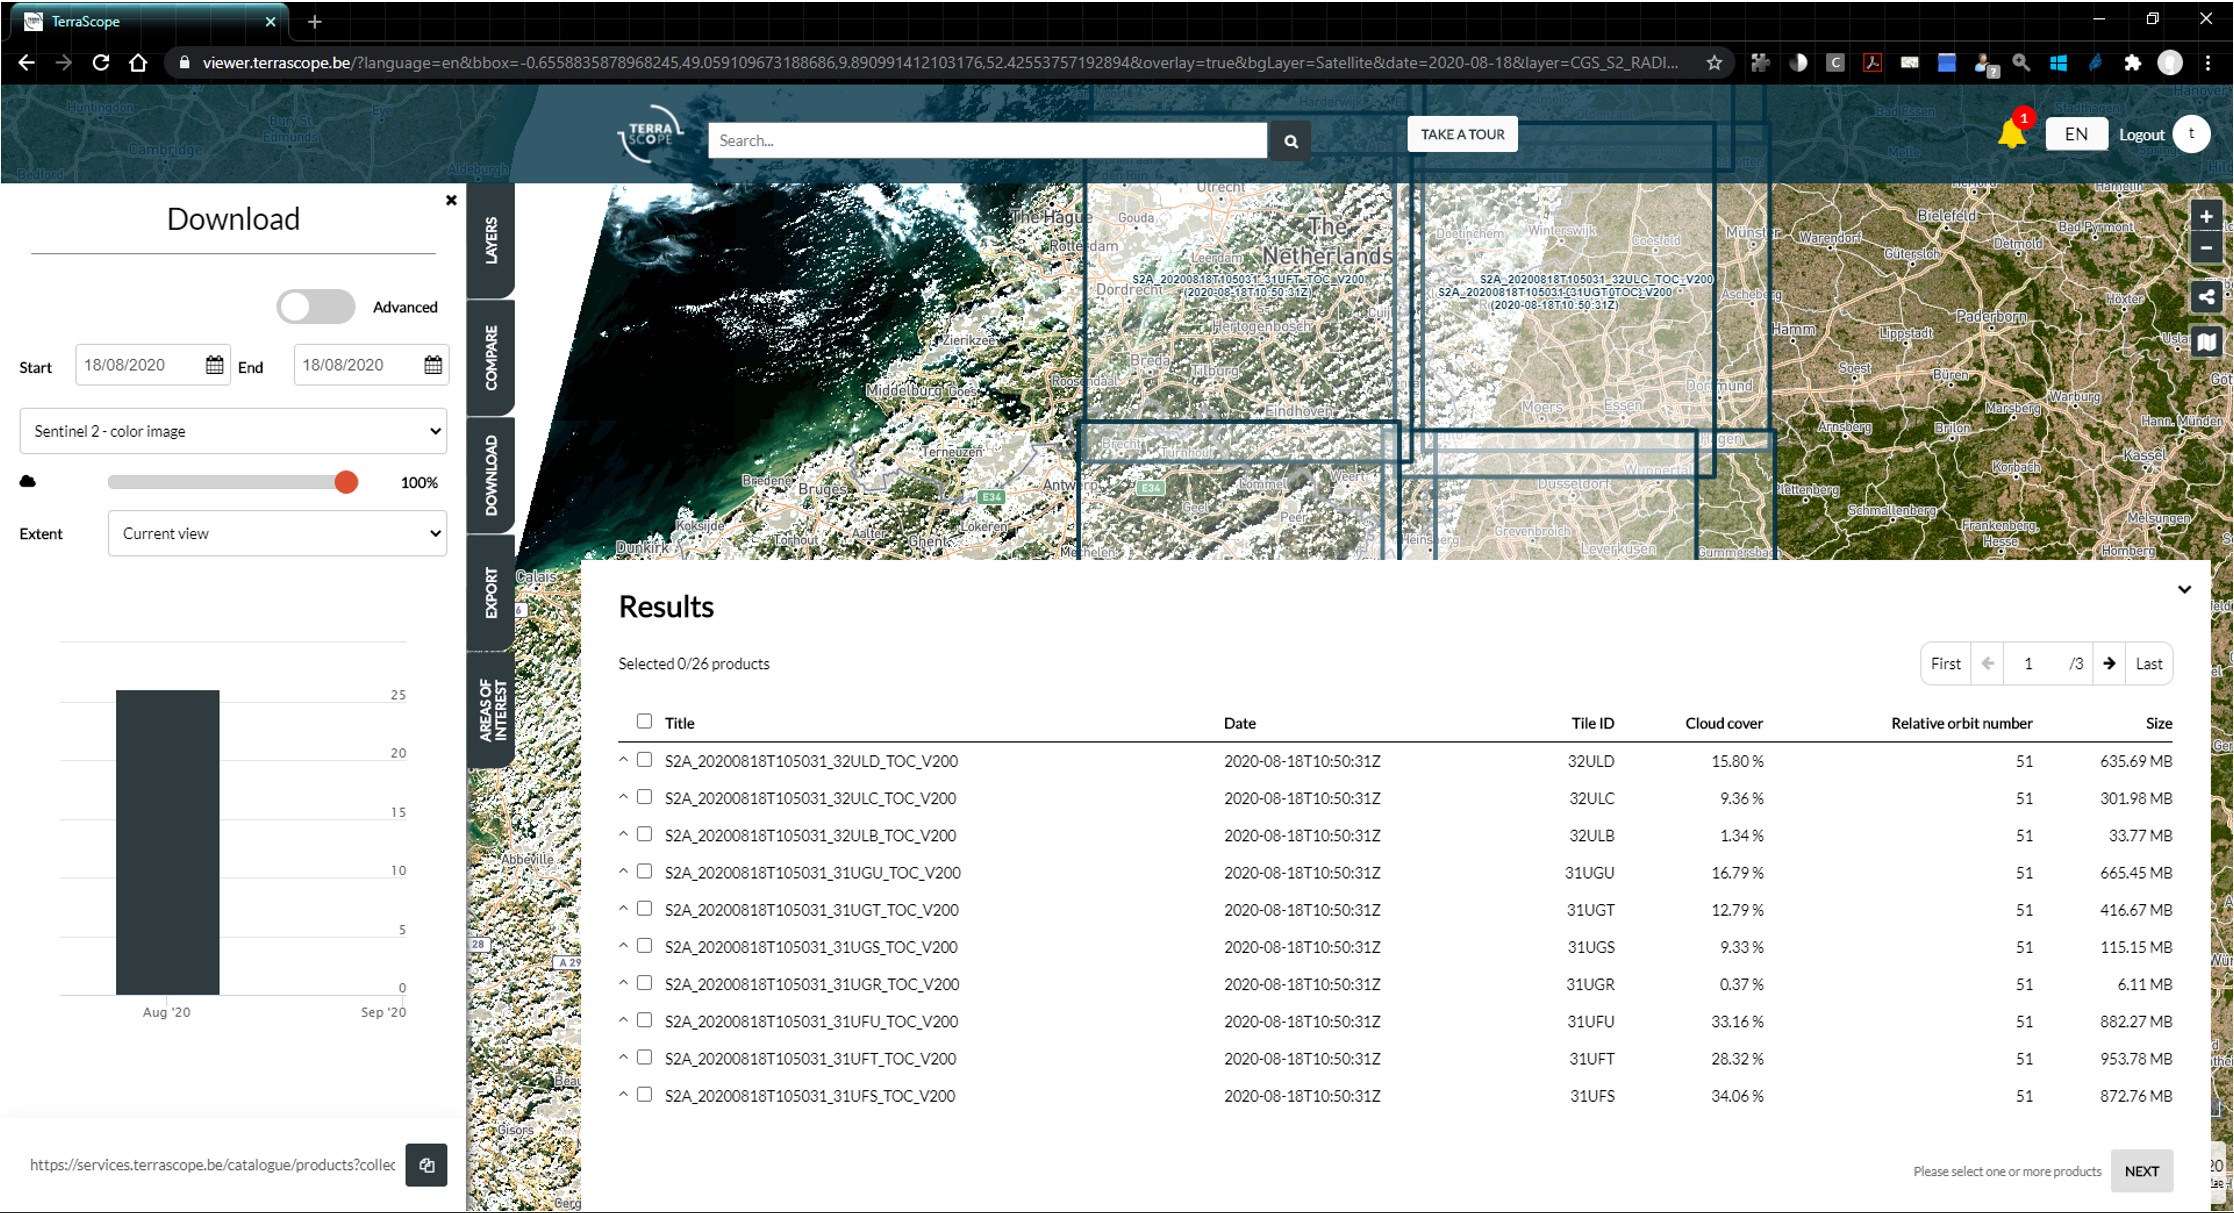
Task: Enable the Advanced download toggle
Action: 316,307
